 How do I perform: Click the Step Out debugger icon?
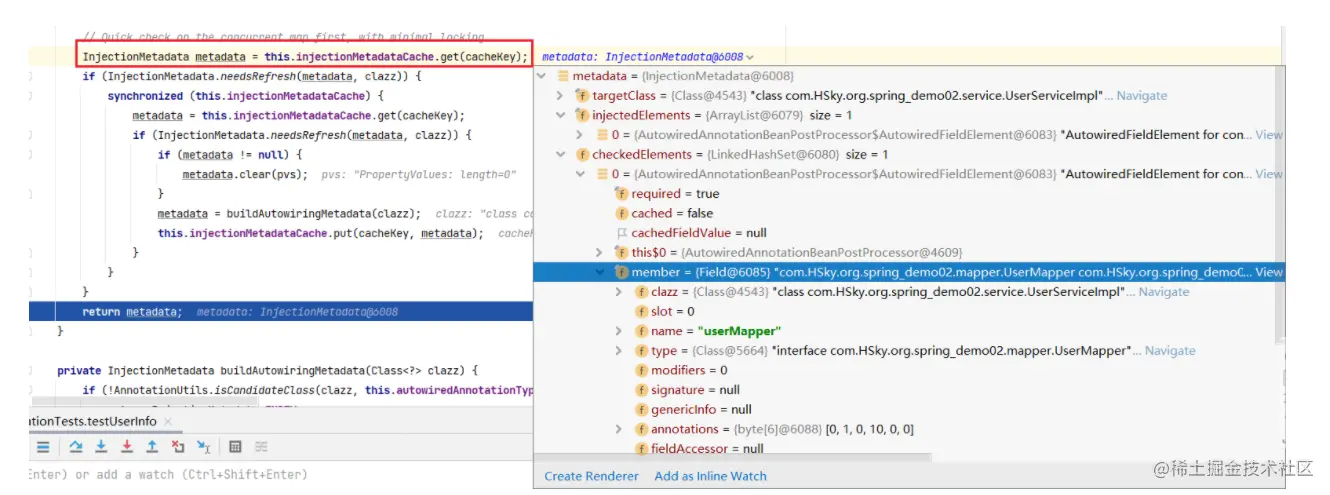[x=152, y=447]
